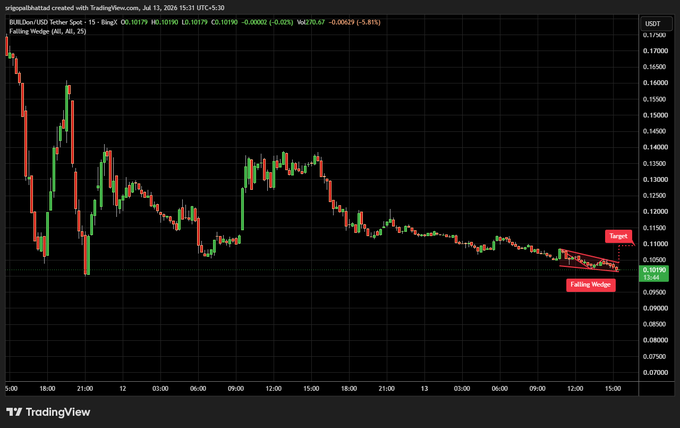The height and width of the screenshot is (428, 680).
Task: Click the TradingView logo
Action: coord(48,412)
